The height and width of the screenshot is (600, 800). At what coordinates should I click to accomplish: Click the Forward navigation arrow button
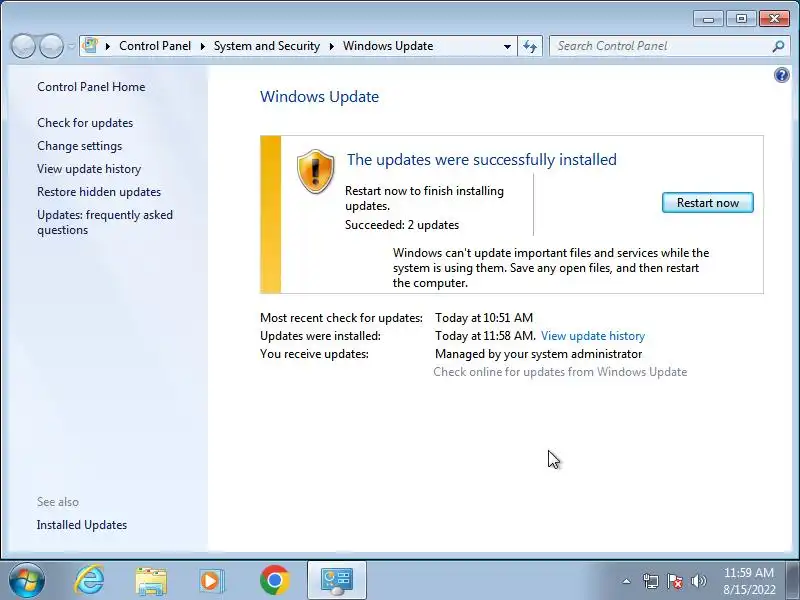click(51, 46)
